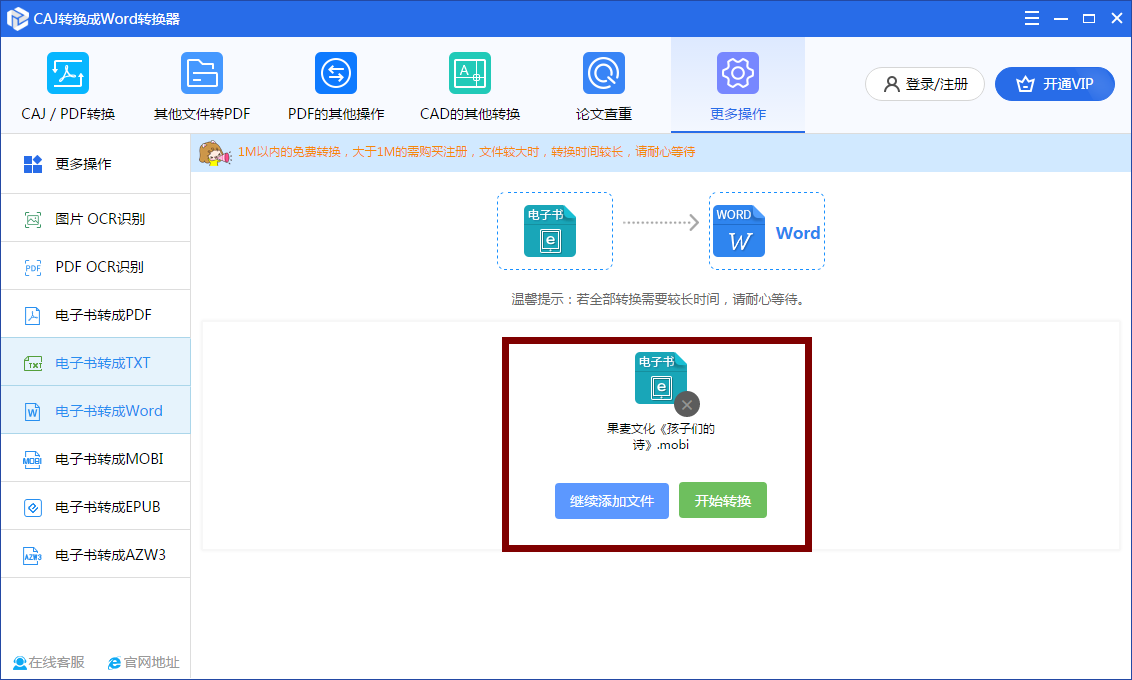Viewport: 1132px width, 680px height.
Task: Click the 温馨提示 hint text
Action: pos(659,300)
